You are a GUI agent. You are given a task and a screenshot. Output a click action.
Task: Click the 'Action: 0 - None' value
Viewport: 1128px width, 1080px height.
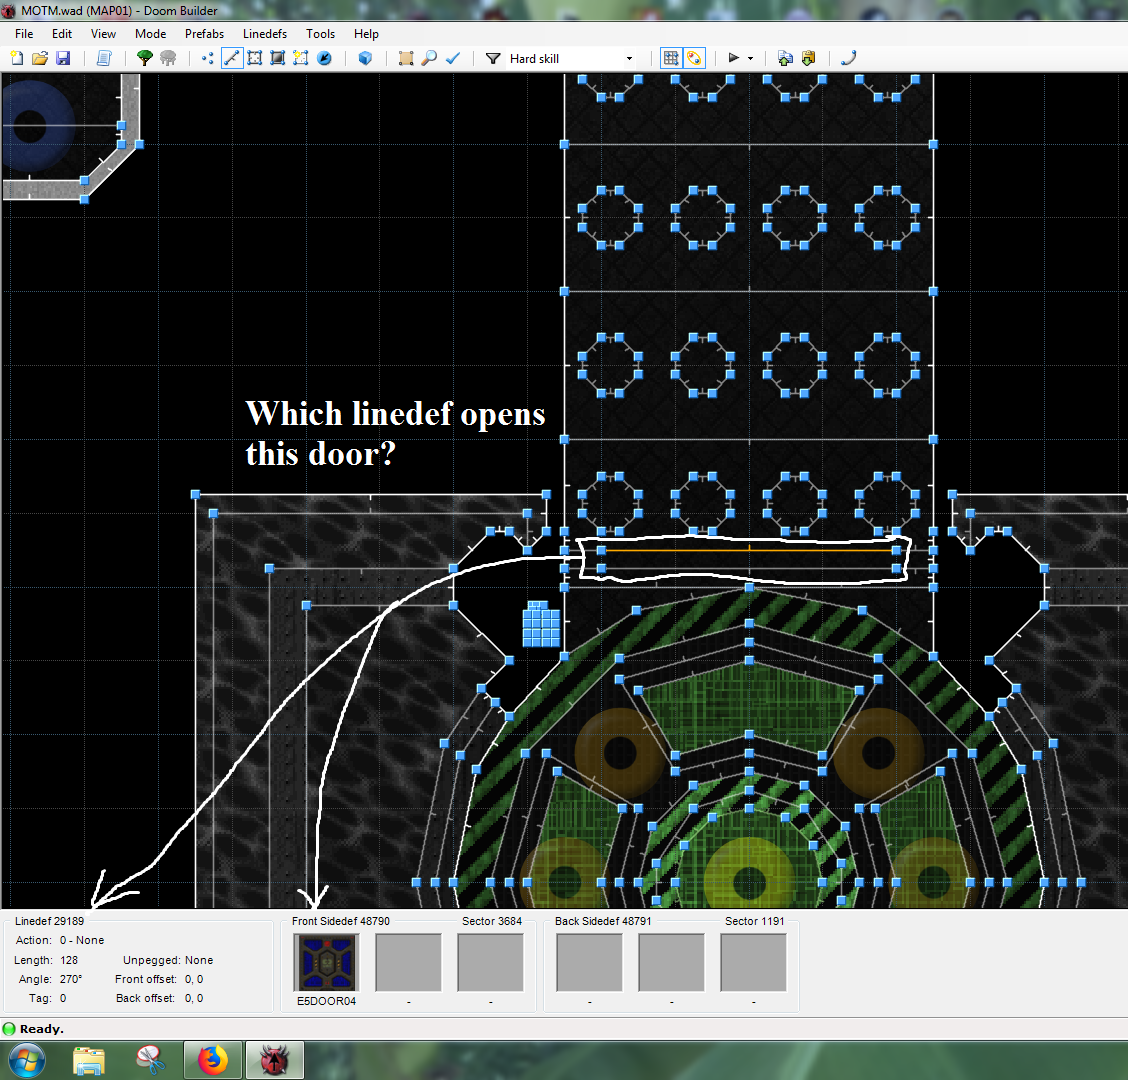pos(82,940)
